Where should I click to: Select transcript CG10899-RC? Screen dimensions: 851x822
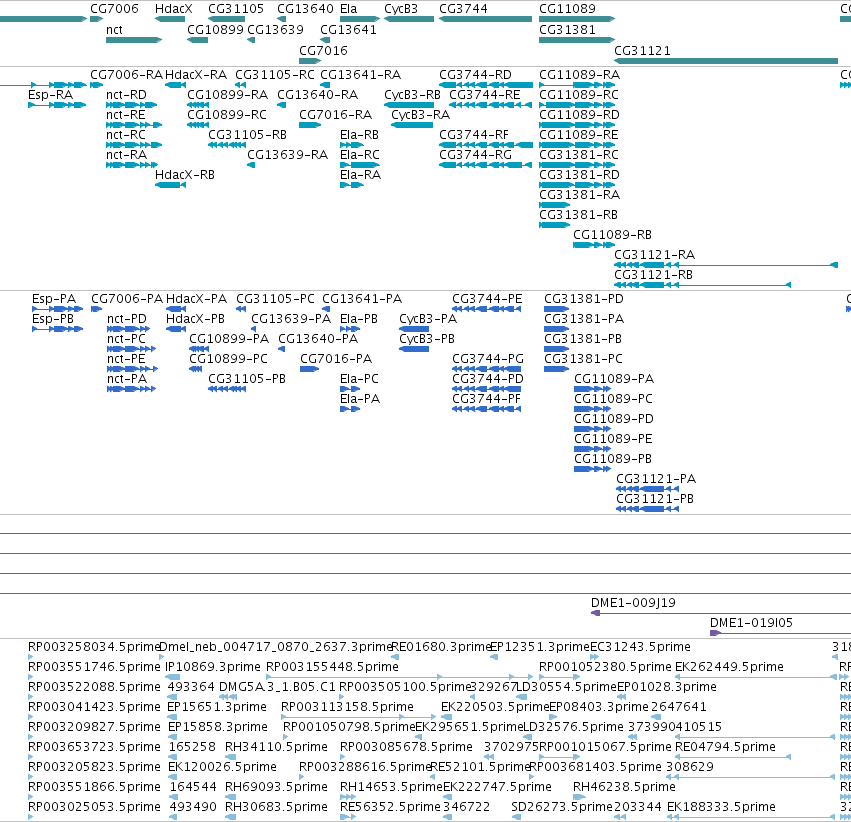click(x=227, y=114)
